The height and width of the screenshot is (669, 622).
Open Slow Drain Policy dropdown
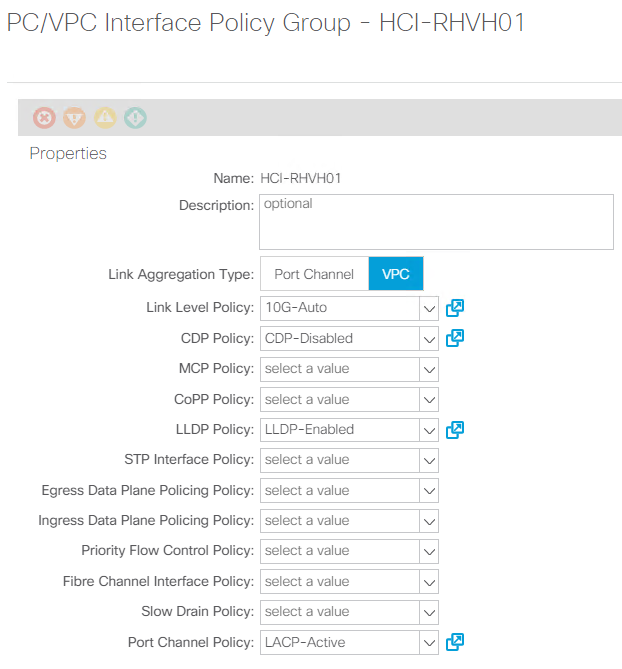429,611
